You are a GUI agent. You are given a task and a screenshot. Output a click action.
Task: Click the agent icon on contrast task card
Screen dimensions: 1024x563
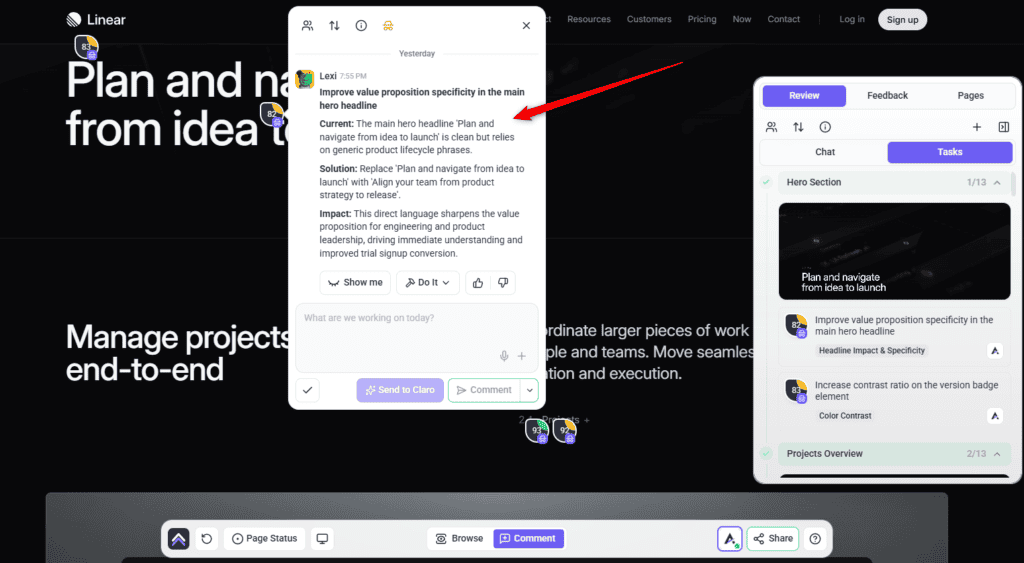(x=995, y=415)
